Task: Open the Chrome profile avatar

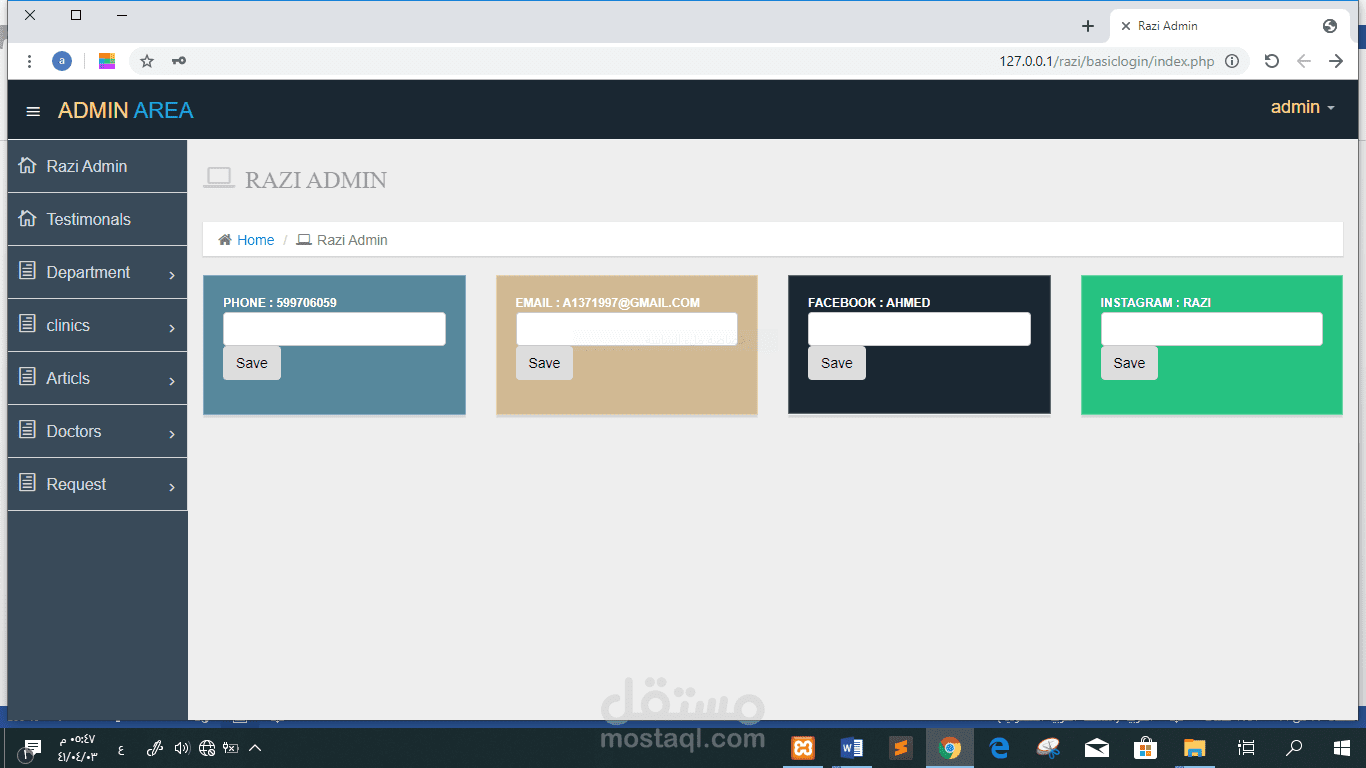Action: [x=62, y=61]
